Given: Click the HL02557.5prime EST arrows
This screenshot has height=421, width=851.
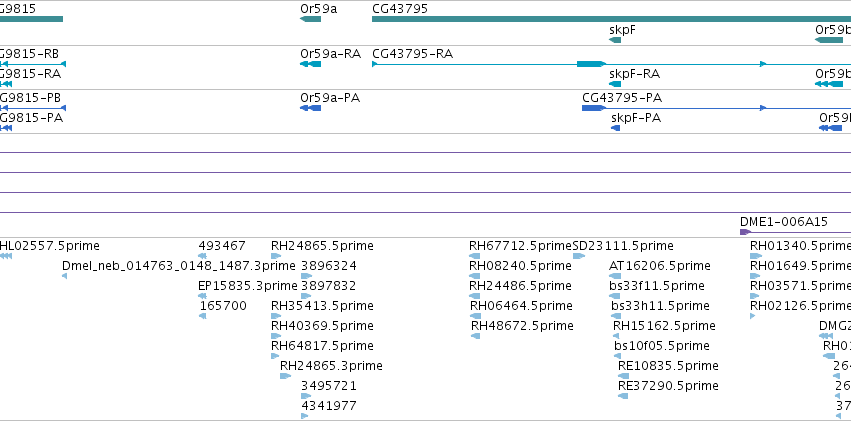Looking at the screenshot, I should click(6, 256).
